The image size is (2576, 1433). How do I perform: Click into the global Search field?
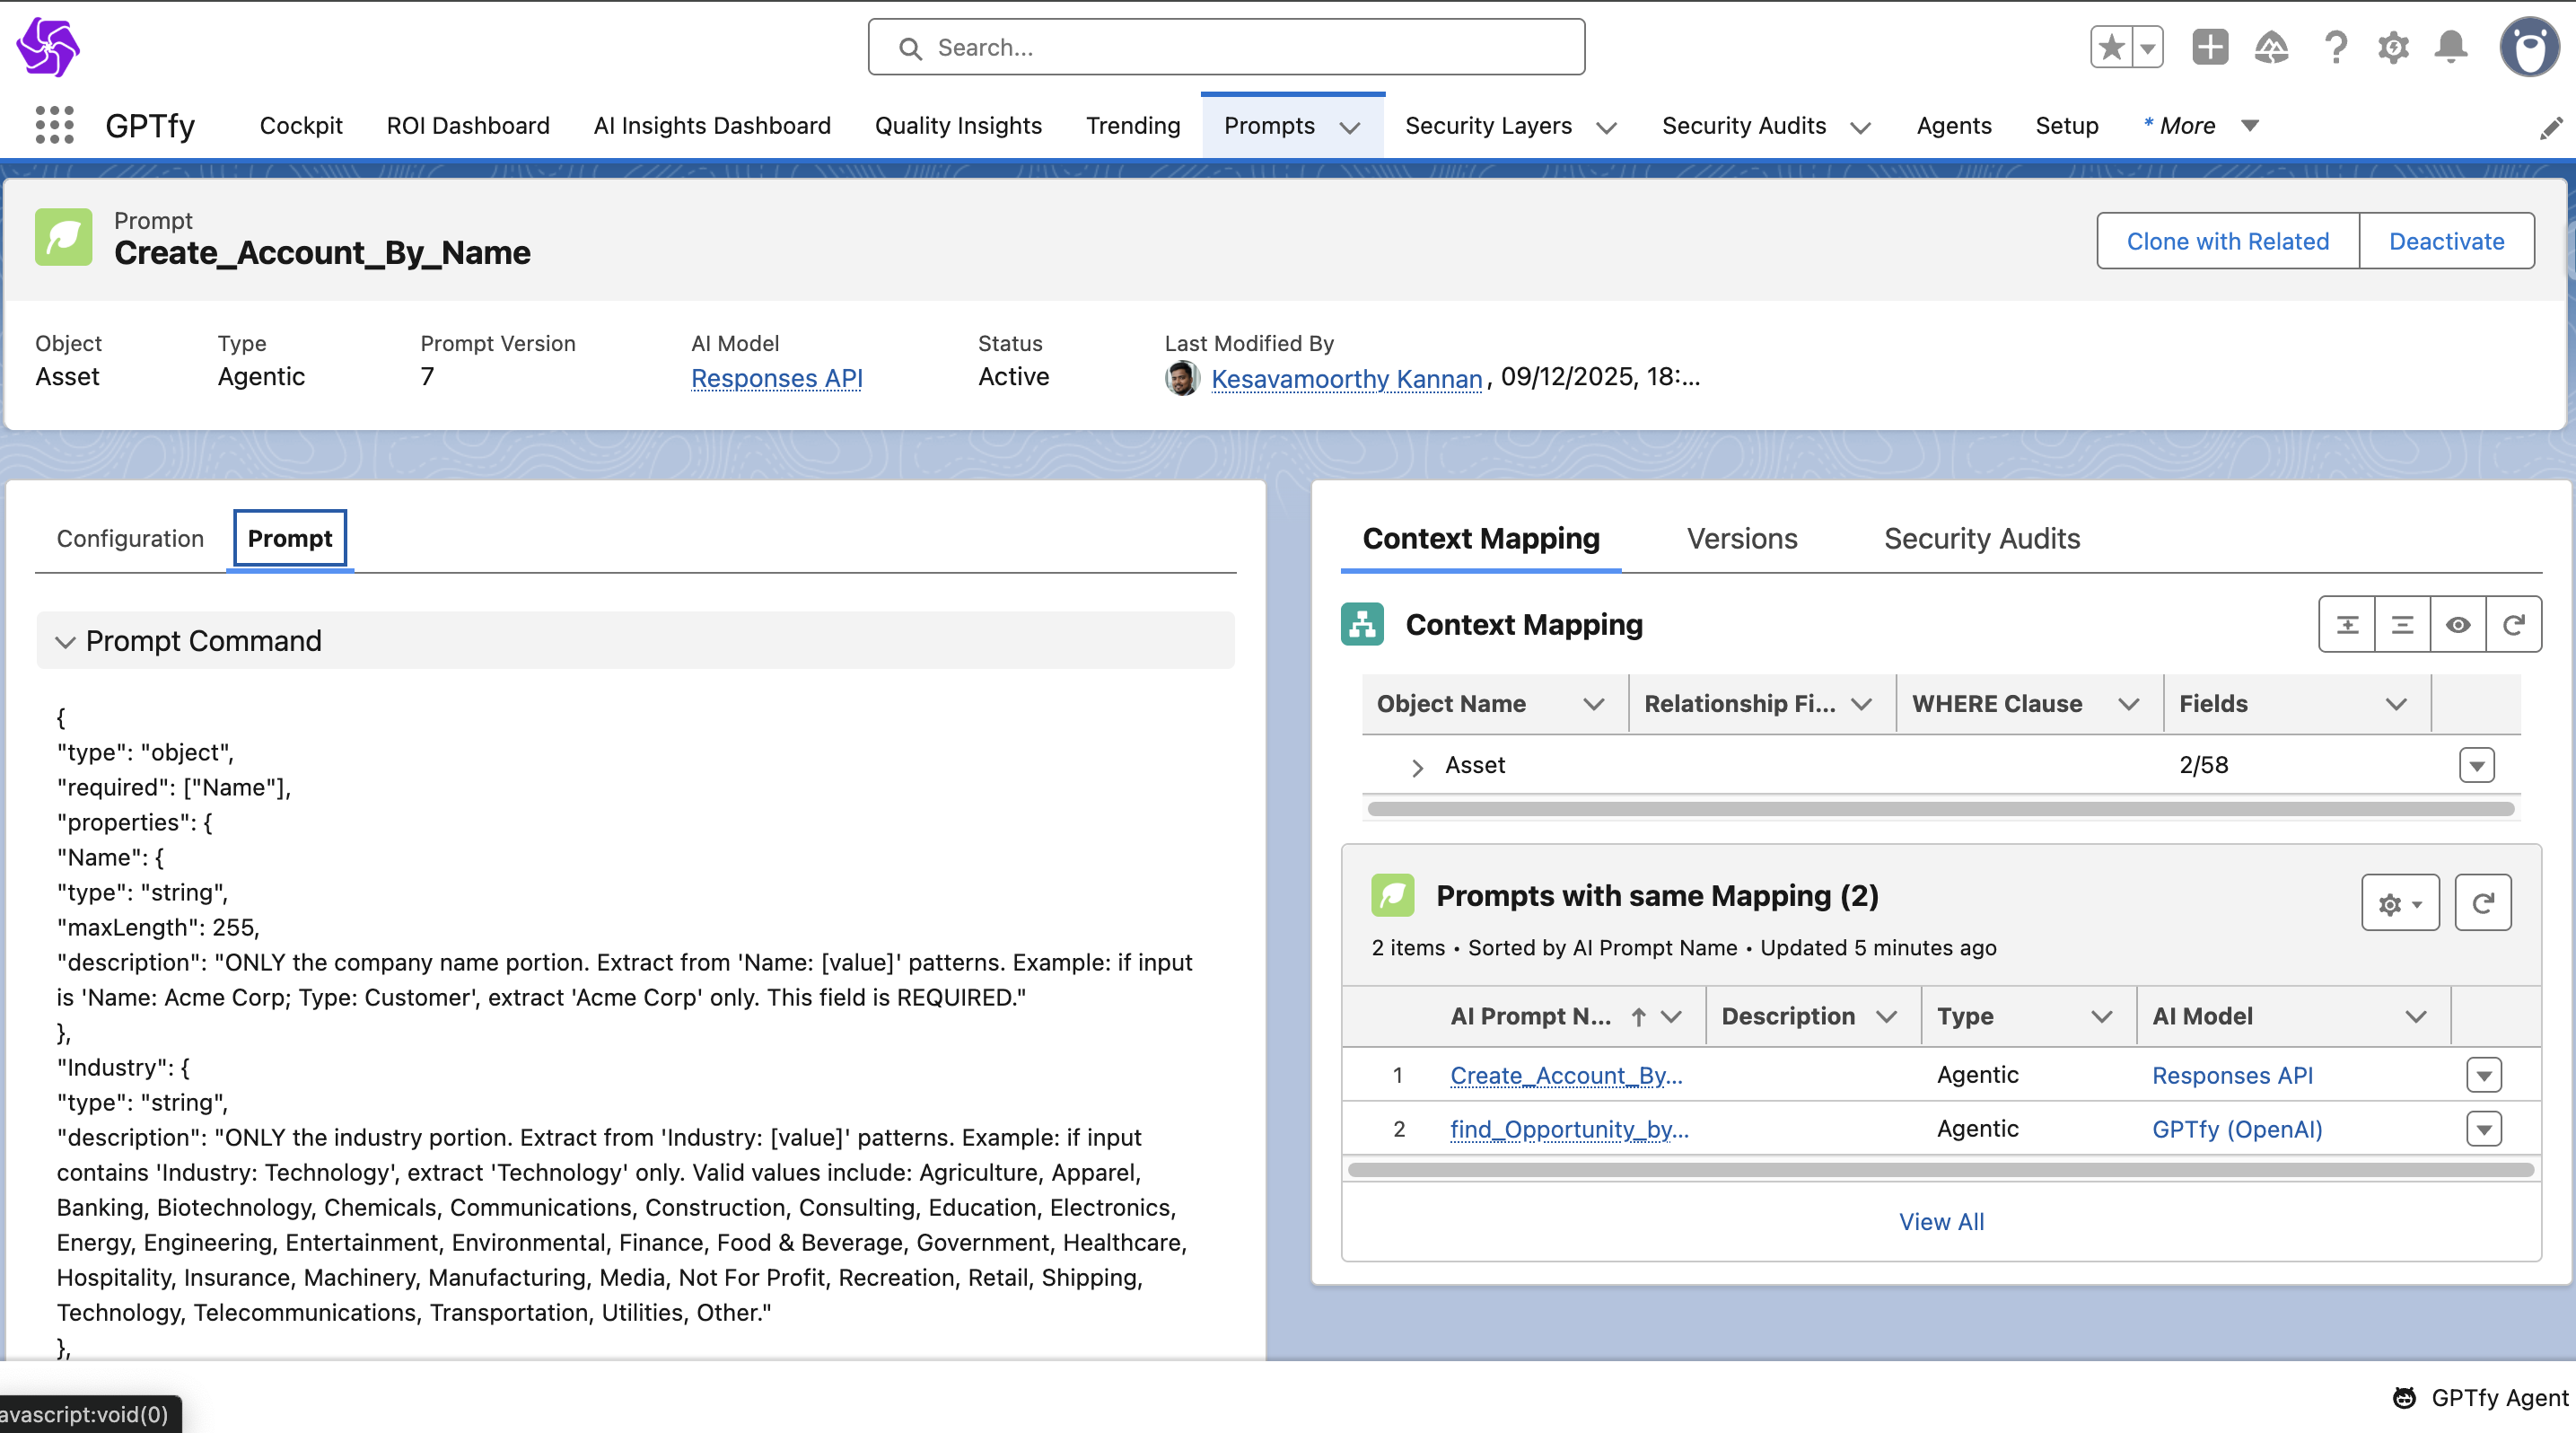pos(1226,47)
